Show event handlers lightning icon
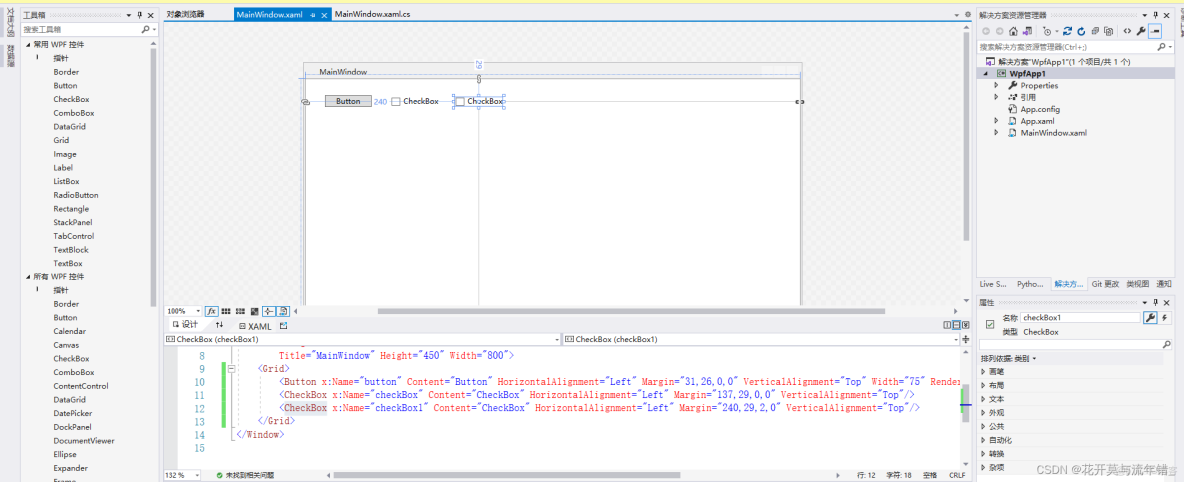Viewport: 1184px width, 482px height. click(x=1164, y=317)
